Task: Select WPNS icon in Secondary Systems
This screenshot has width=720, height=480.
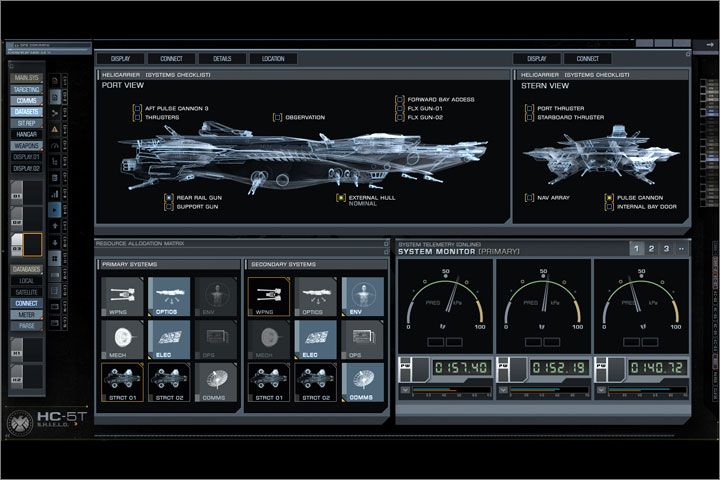Action: point(267,296)
